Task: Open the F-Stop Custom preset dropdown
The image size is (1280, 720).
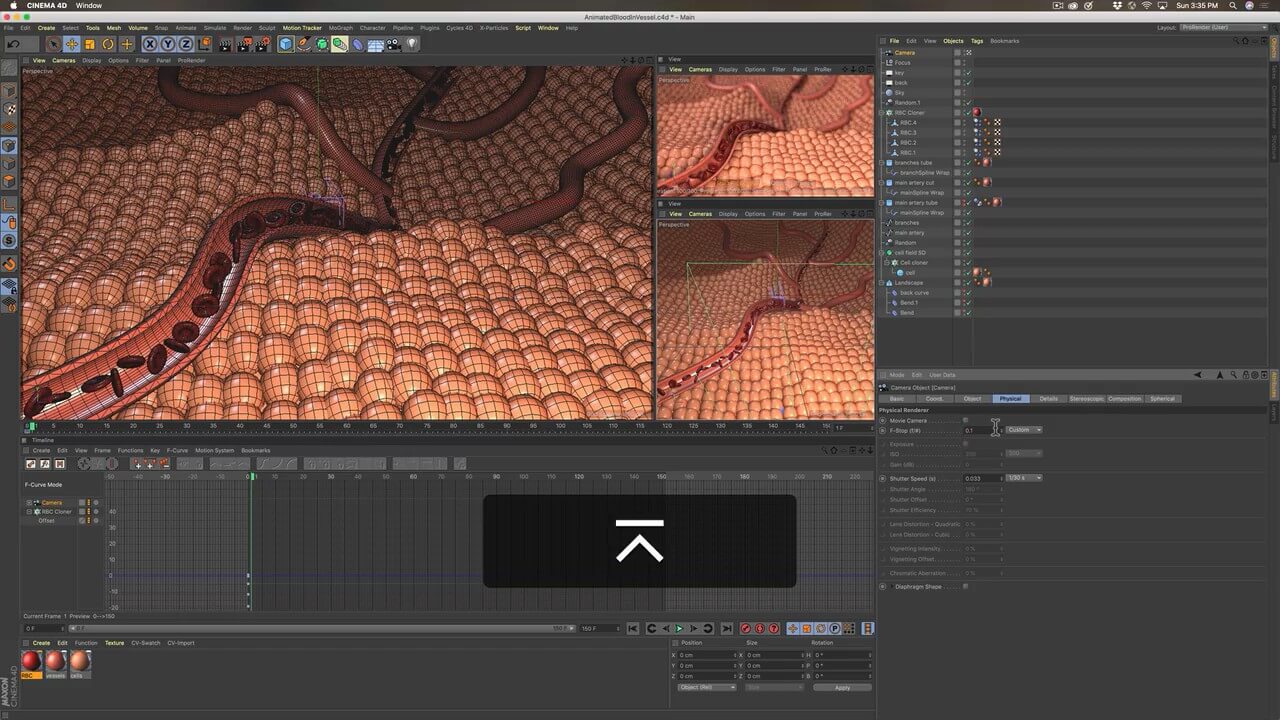Action: tap(1024, 430)
